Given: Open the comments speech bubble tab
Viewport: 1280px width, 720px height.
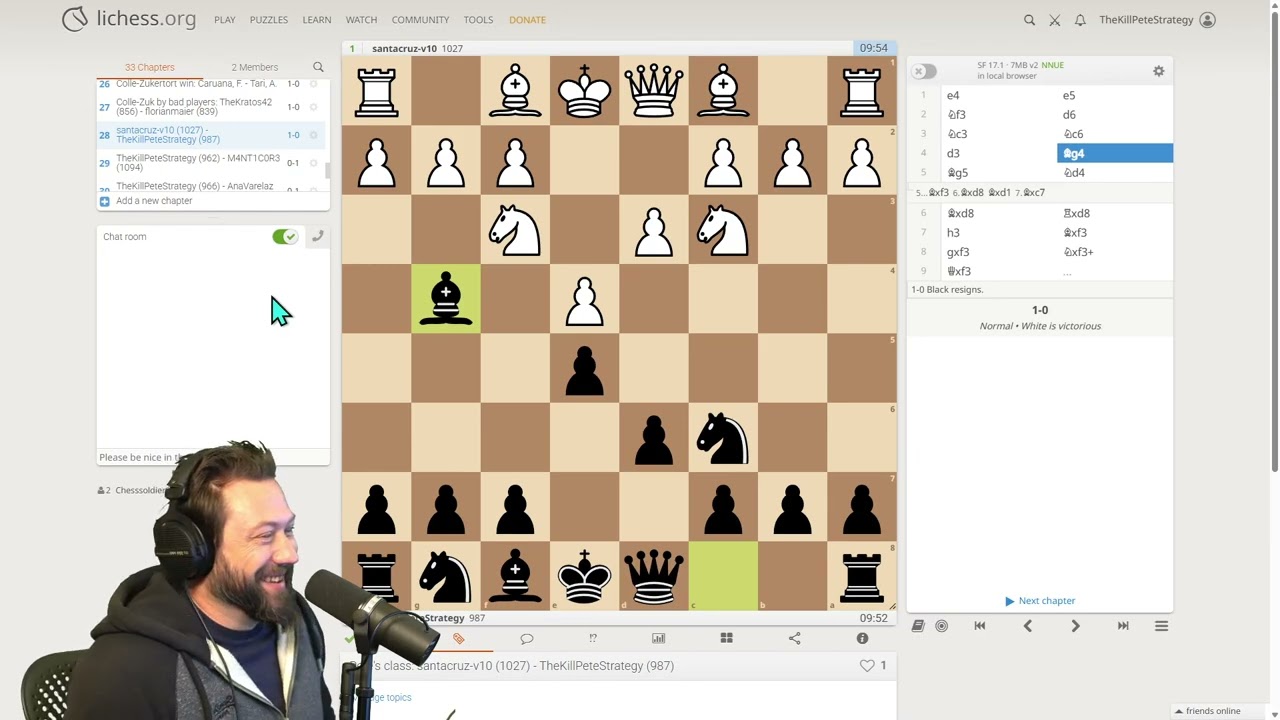Looking at the screenshot, I should click(x=527, y=639).
